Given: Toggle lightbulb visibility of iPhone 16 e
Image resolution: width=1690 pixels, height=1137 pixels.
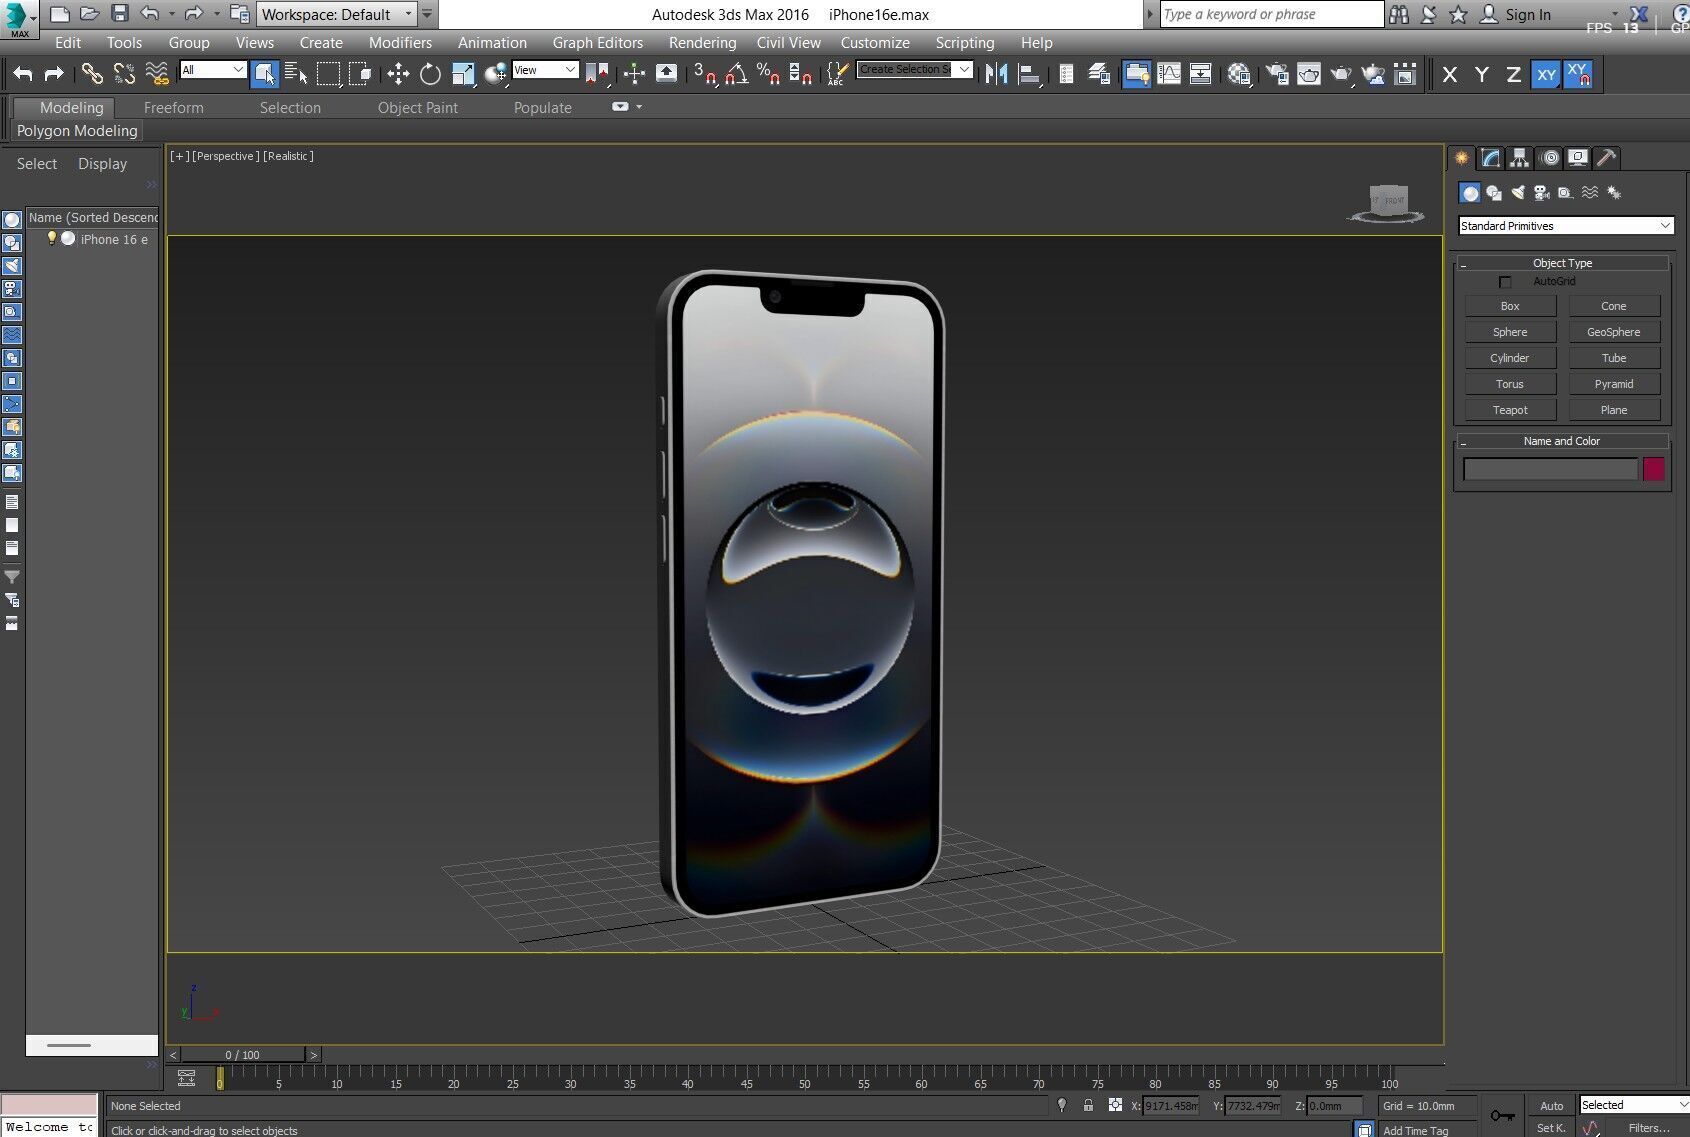Looking at the screenshot, I should 51,239.
